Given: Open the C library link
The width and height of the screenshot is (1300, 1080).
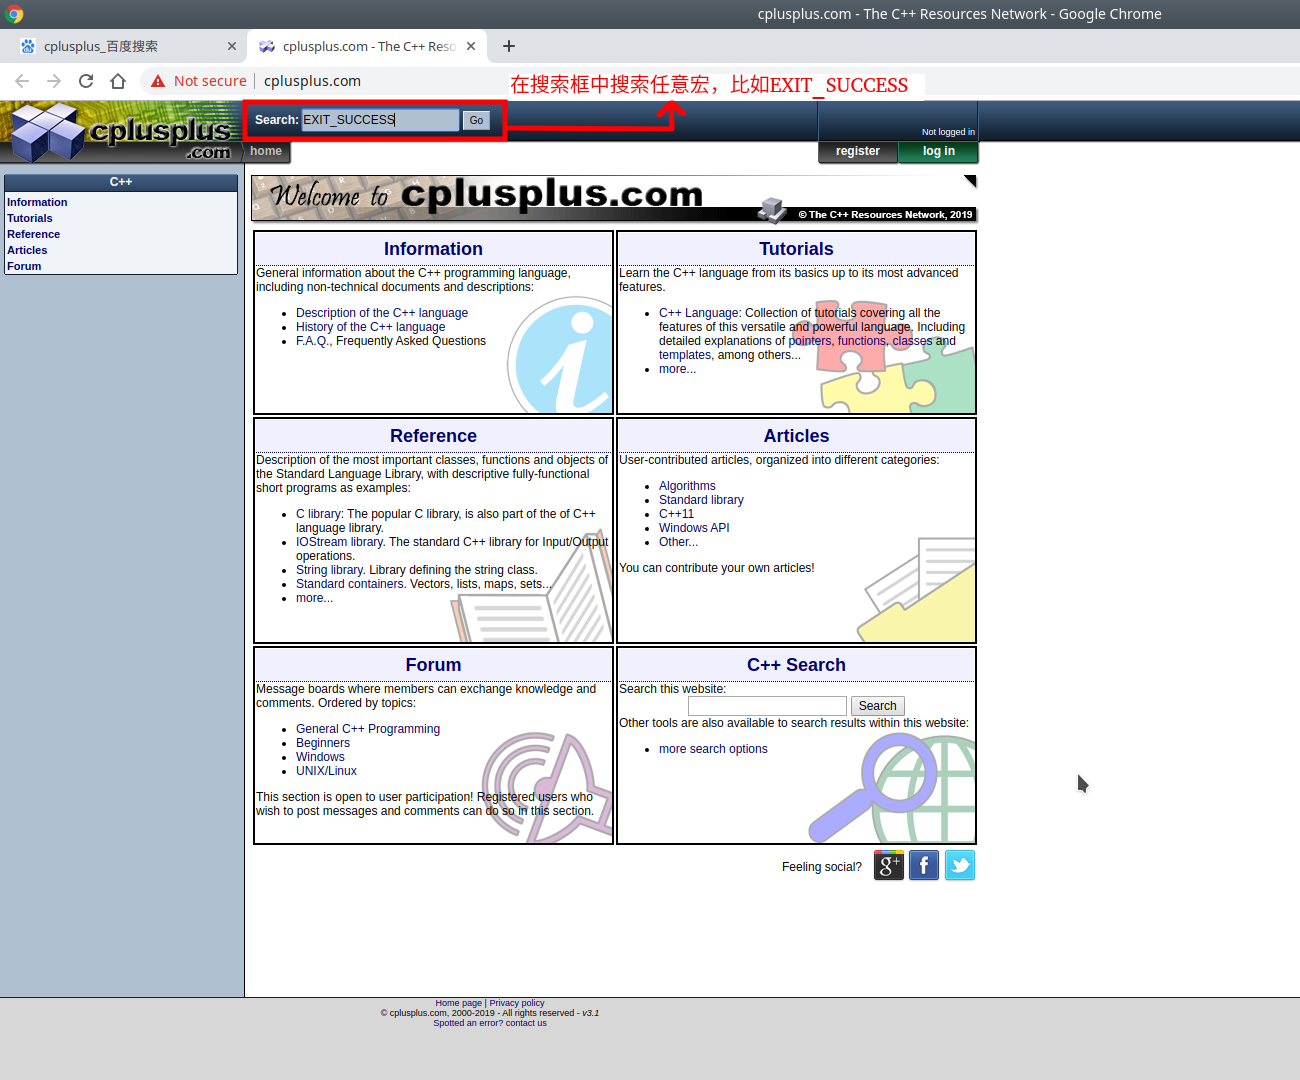Looking at the screenshot, I should tap(318, 514).
